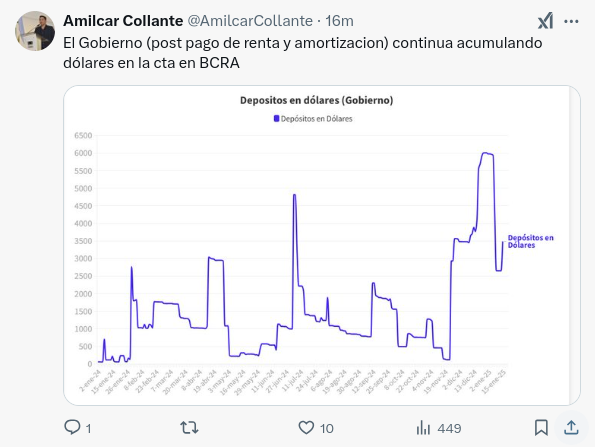The image size is (595, 447).
Task: Open the three-dot more options menu
Action: 571,22
